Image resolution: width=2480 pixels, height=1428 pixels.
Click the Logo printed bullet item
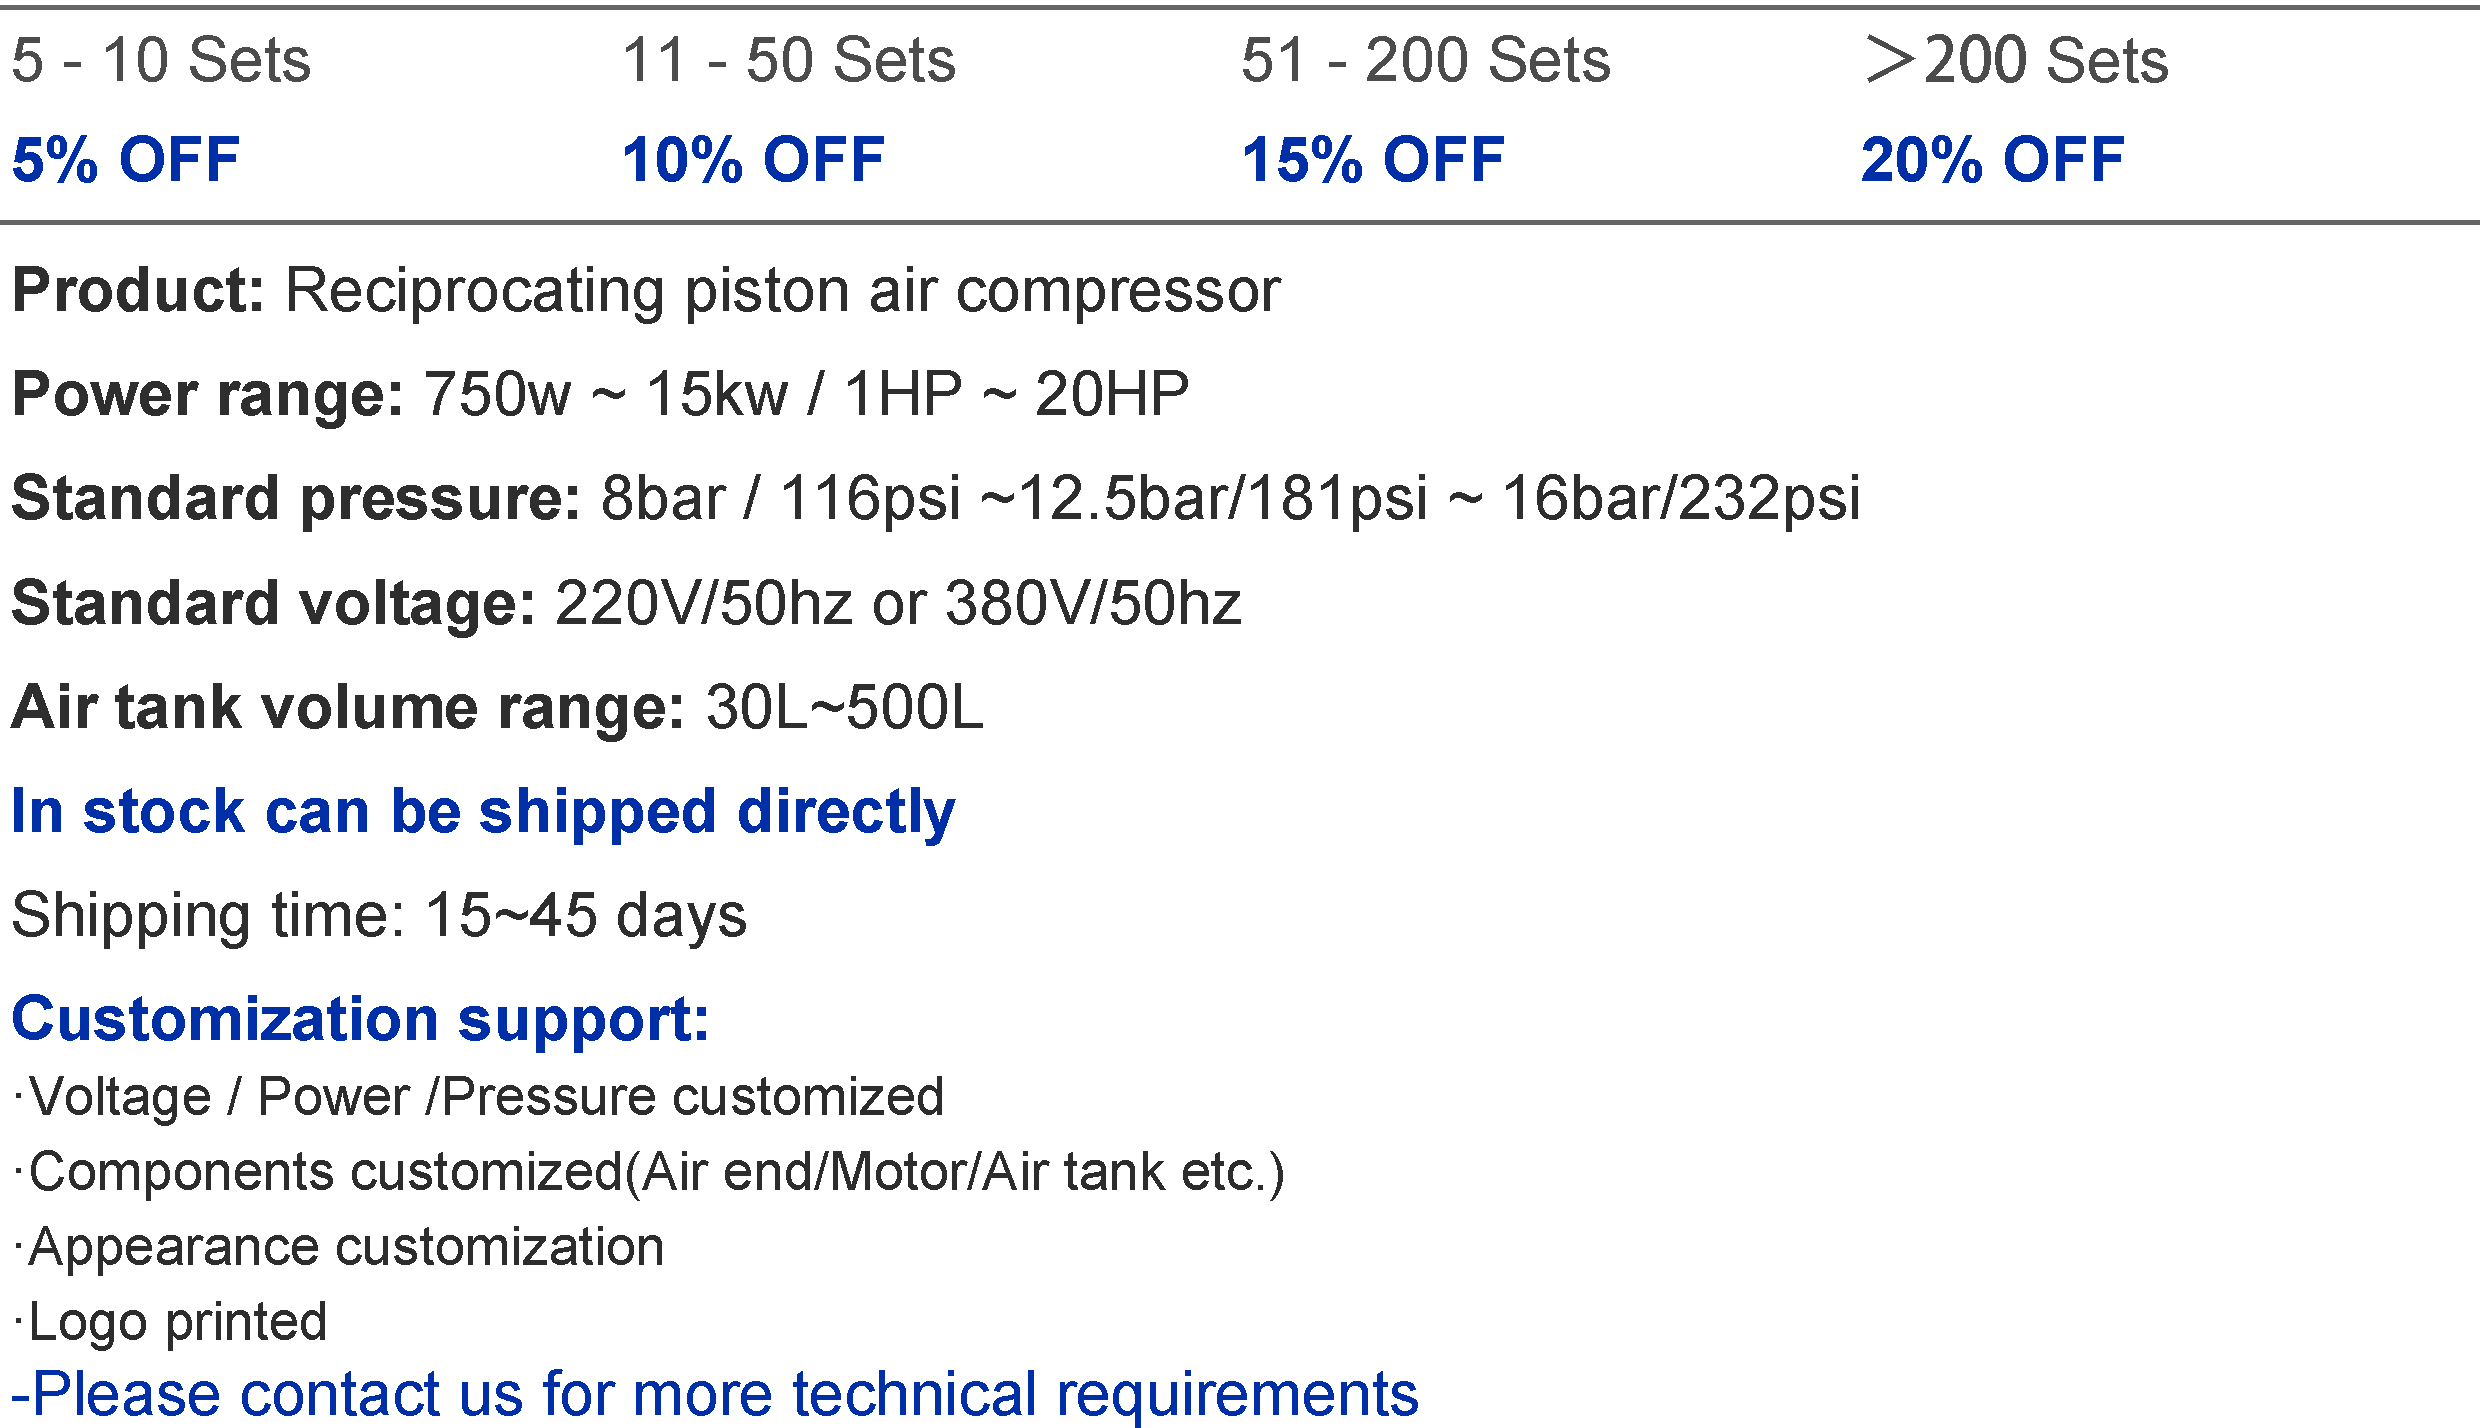(170, 1323)
